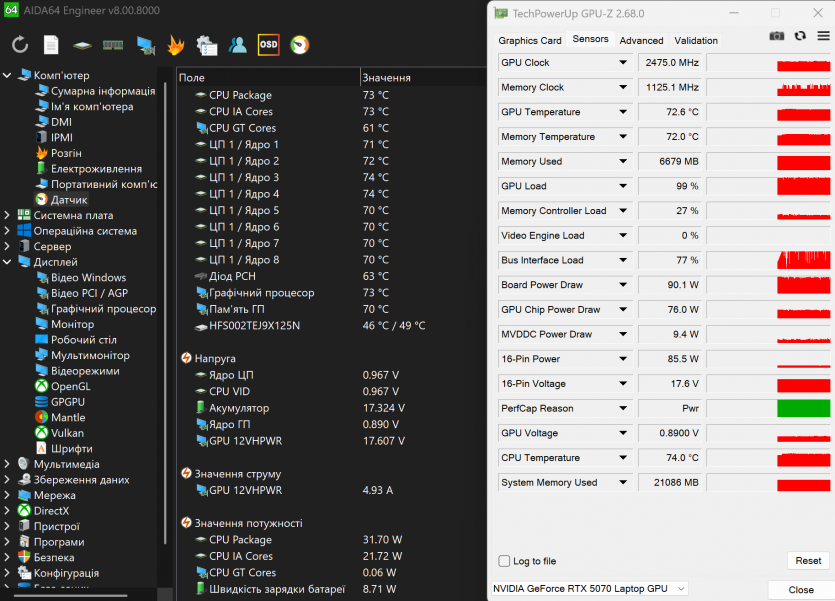Open the Report document icon in the toolbar
Screen dimensions: 835x601
point(51,45)
